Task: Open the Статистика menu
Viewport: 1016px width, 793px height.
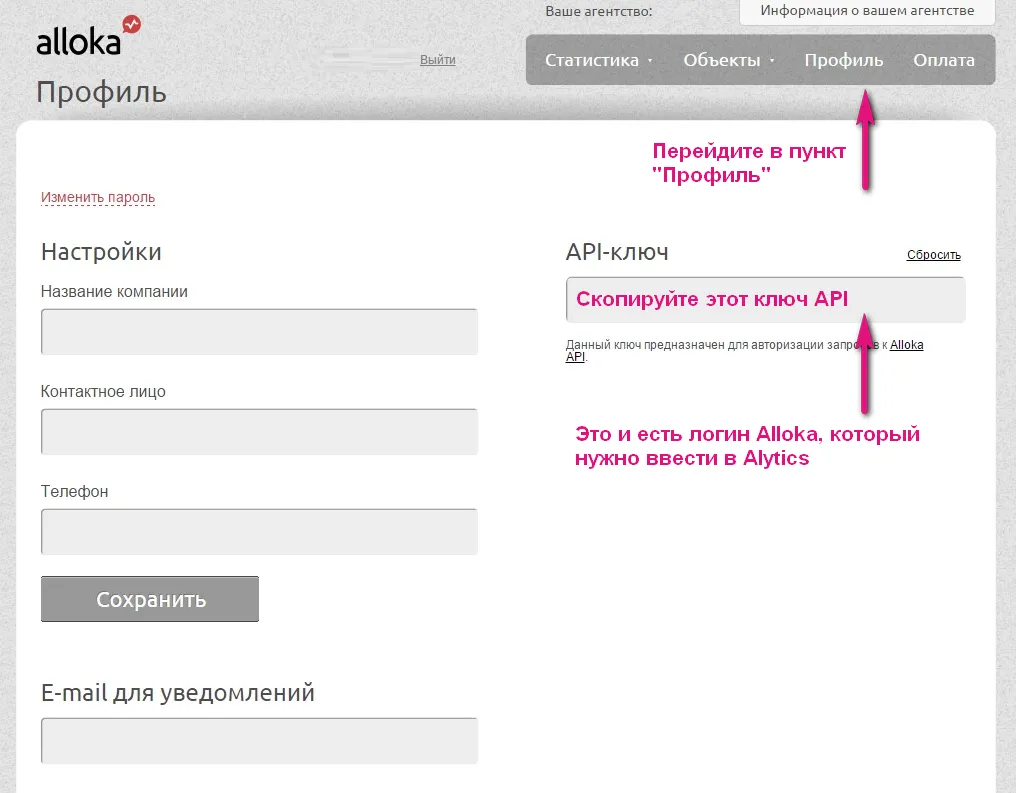Action: pos(598,60)
